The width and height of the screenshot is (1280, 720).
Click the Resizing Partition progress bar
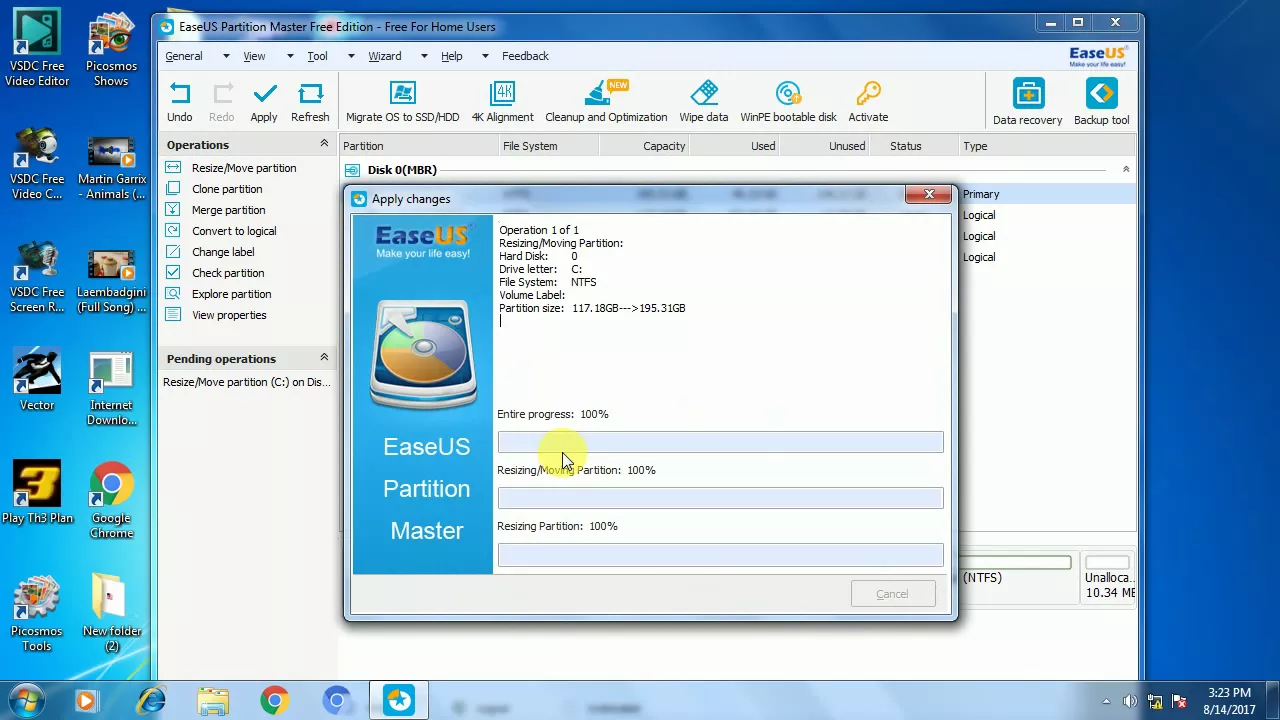720,554
